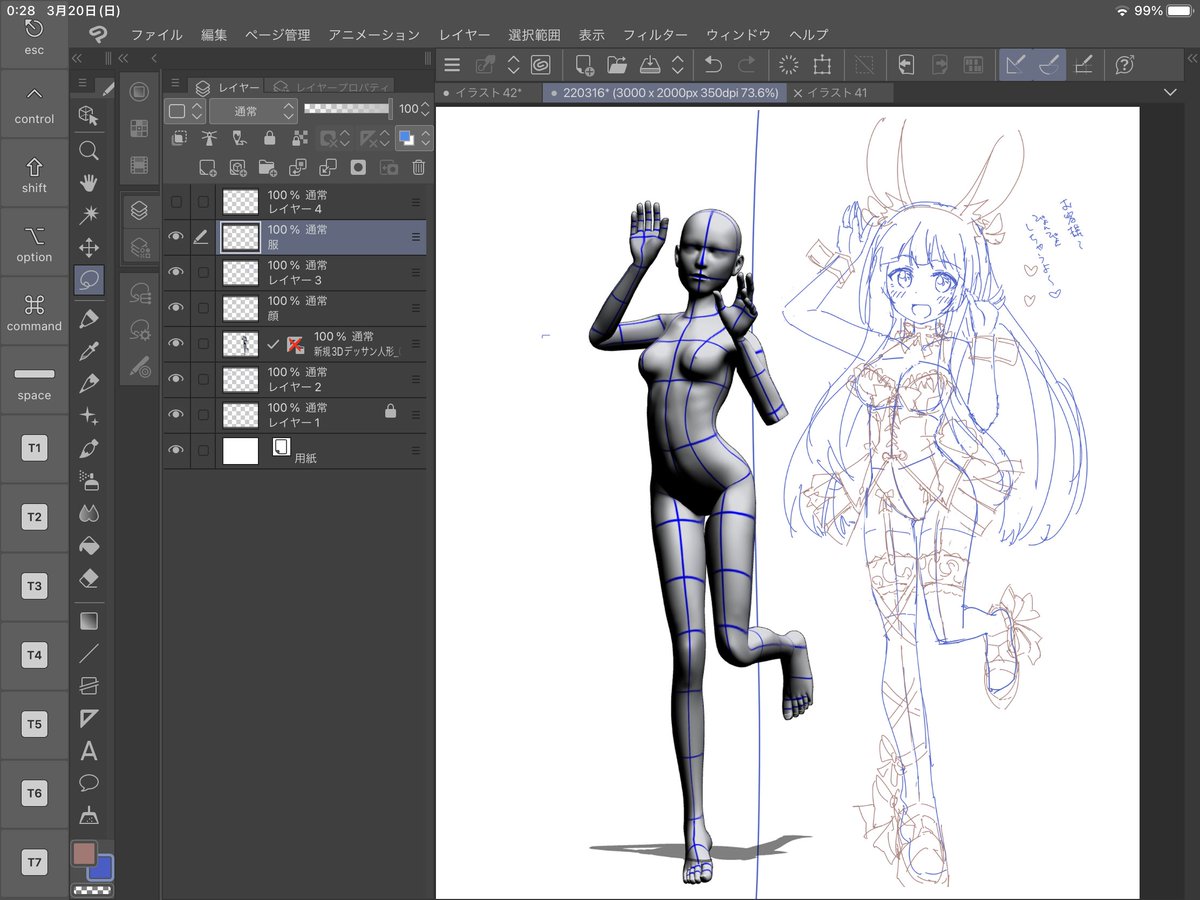Click the Scale/Rotate transform icon

(822, 65)
